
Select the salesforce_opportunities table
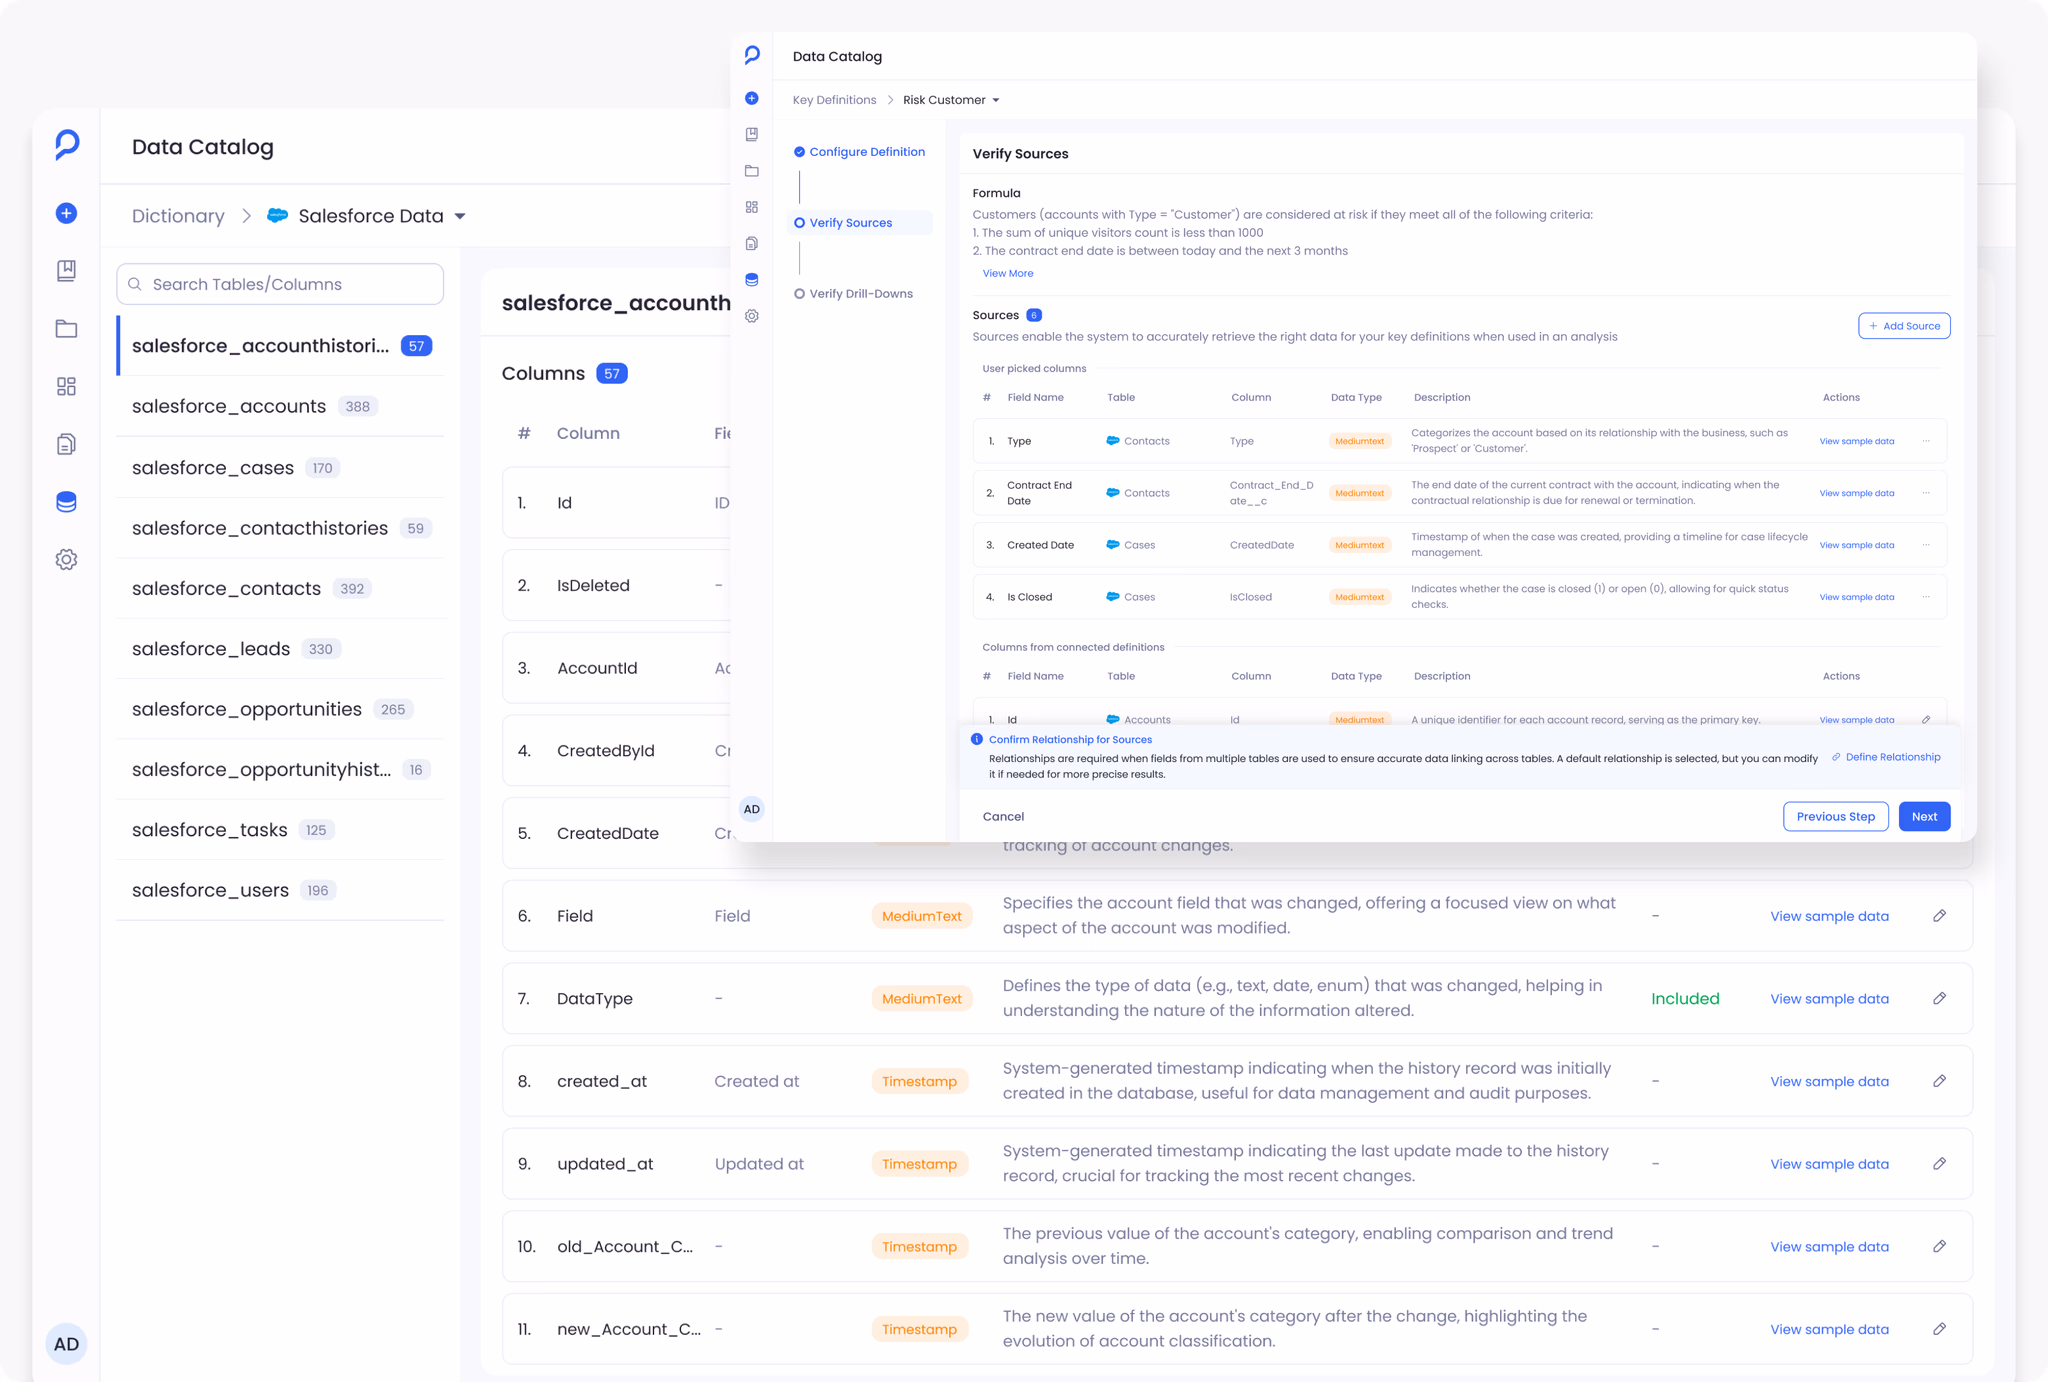[280, 709]
